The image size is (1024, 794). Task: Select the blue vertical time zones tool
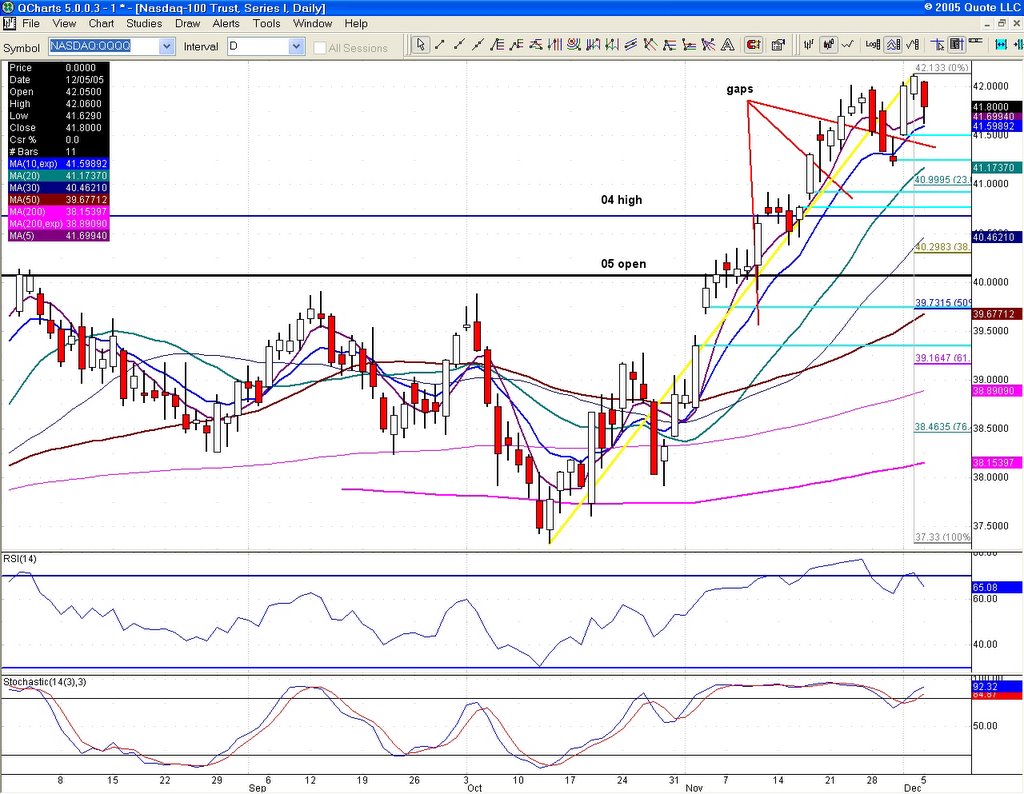(593, 44)
